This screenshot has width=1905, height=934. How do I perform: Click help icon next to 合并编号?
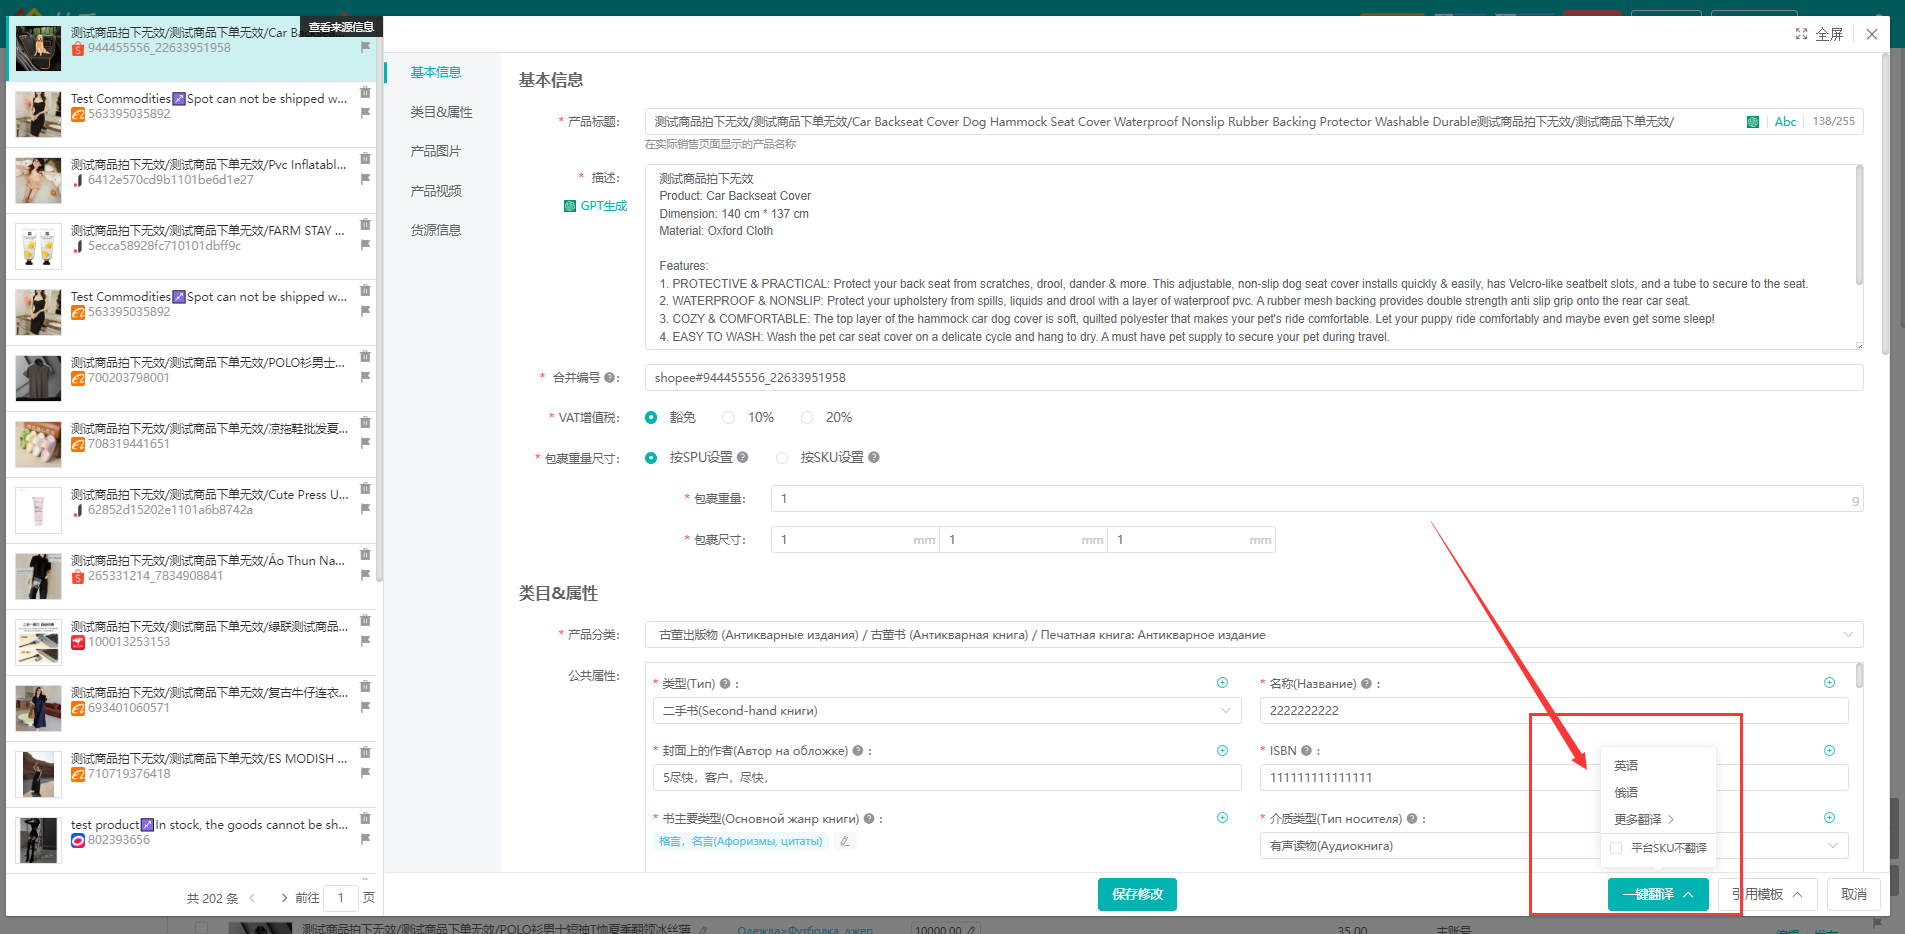point(609,378)
